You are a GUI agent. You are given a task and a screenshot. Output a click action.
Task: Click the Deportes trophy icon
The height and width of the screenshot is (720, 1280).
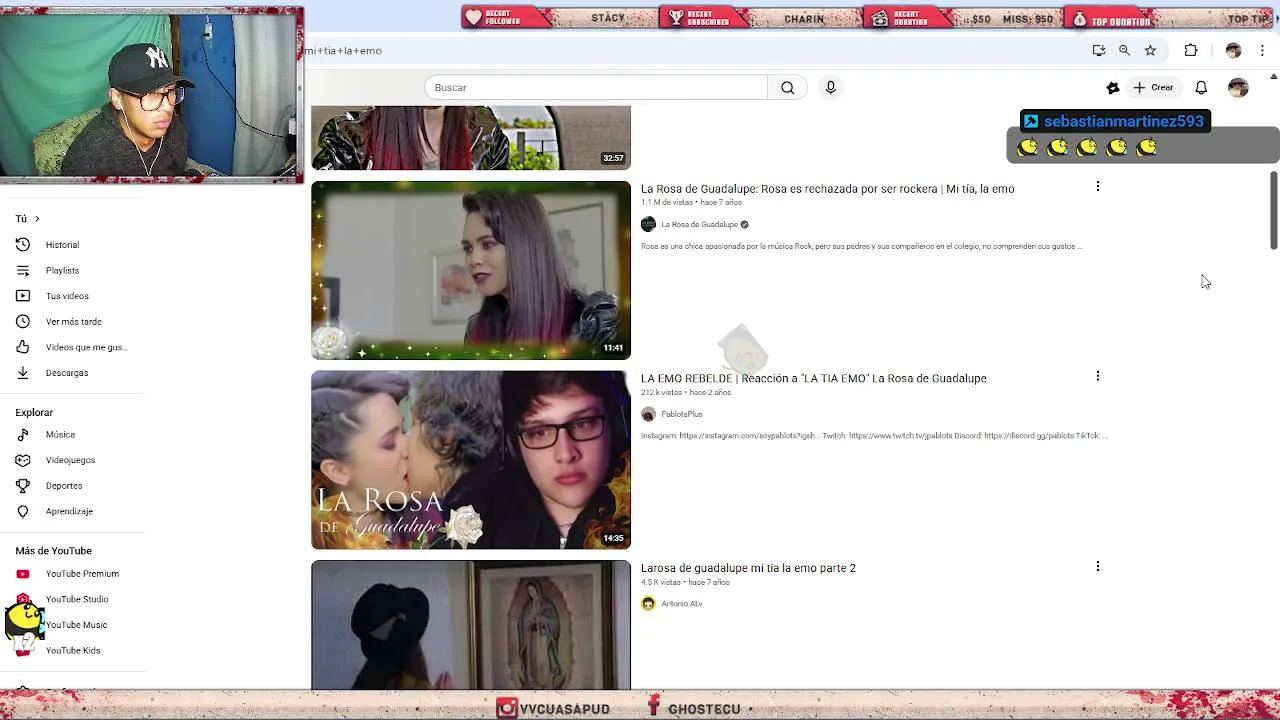[23, 486]
